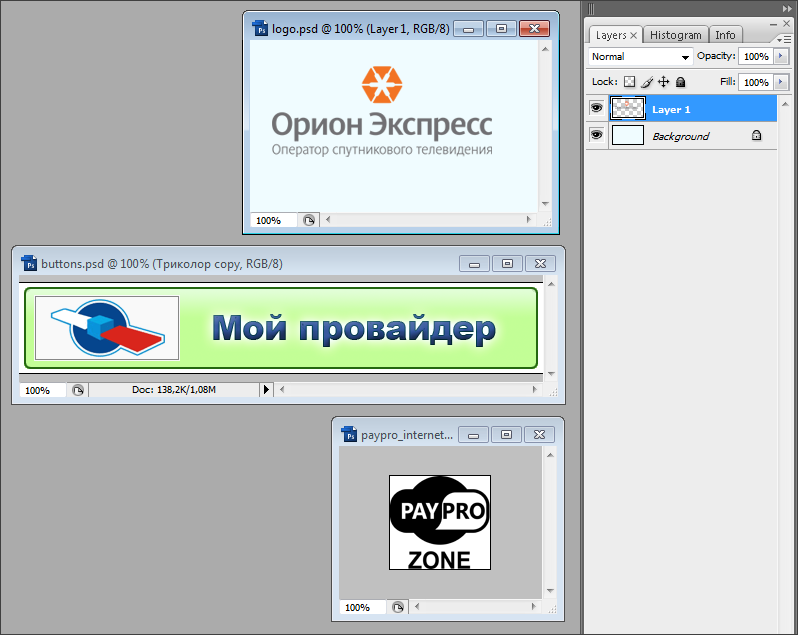The image size is (798, 635).
Task: Click paypro_internet horizontal scrollbar right arrow
Action: [533, 607]
